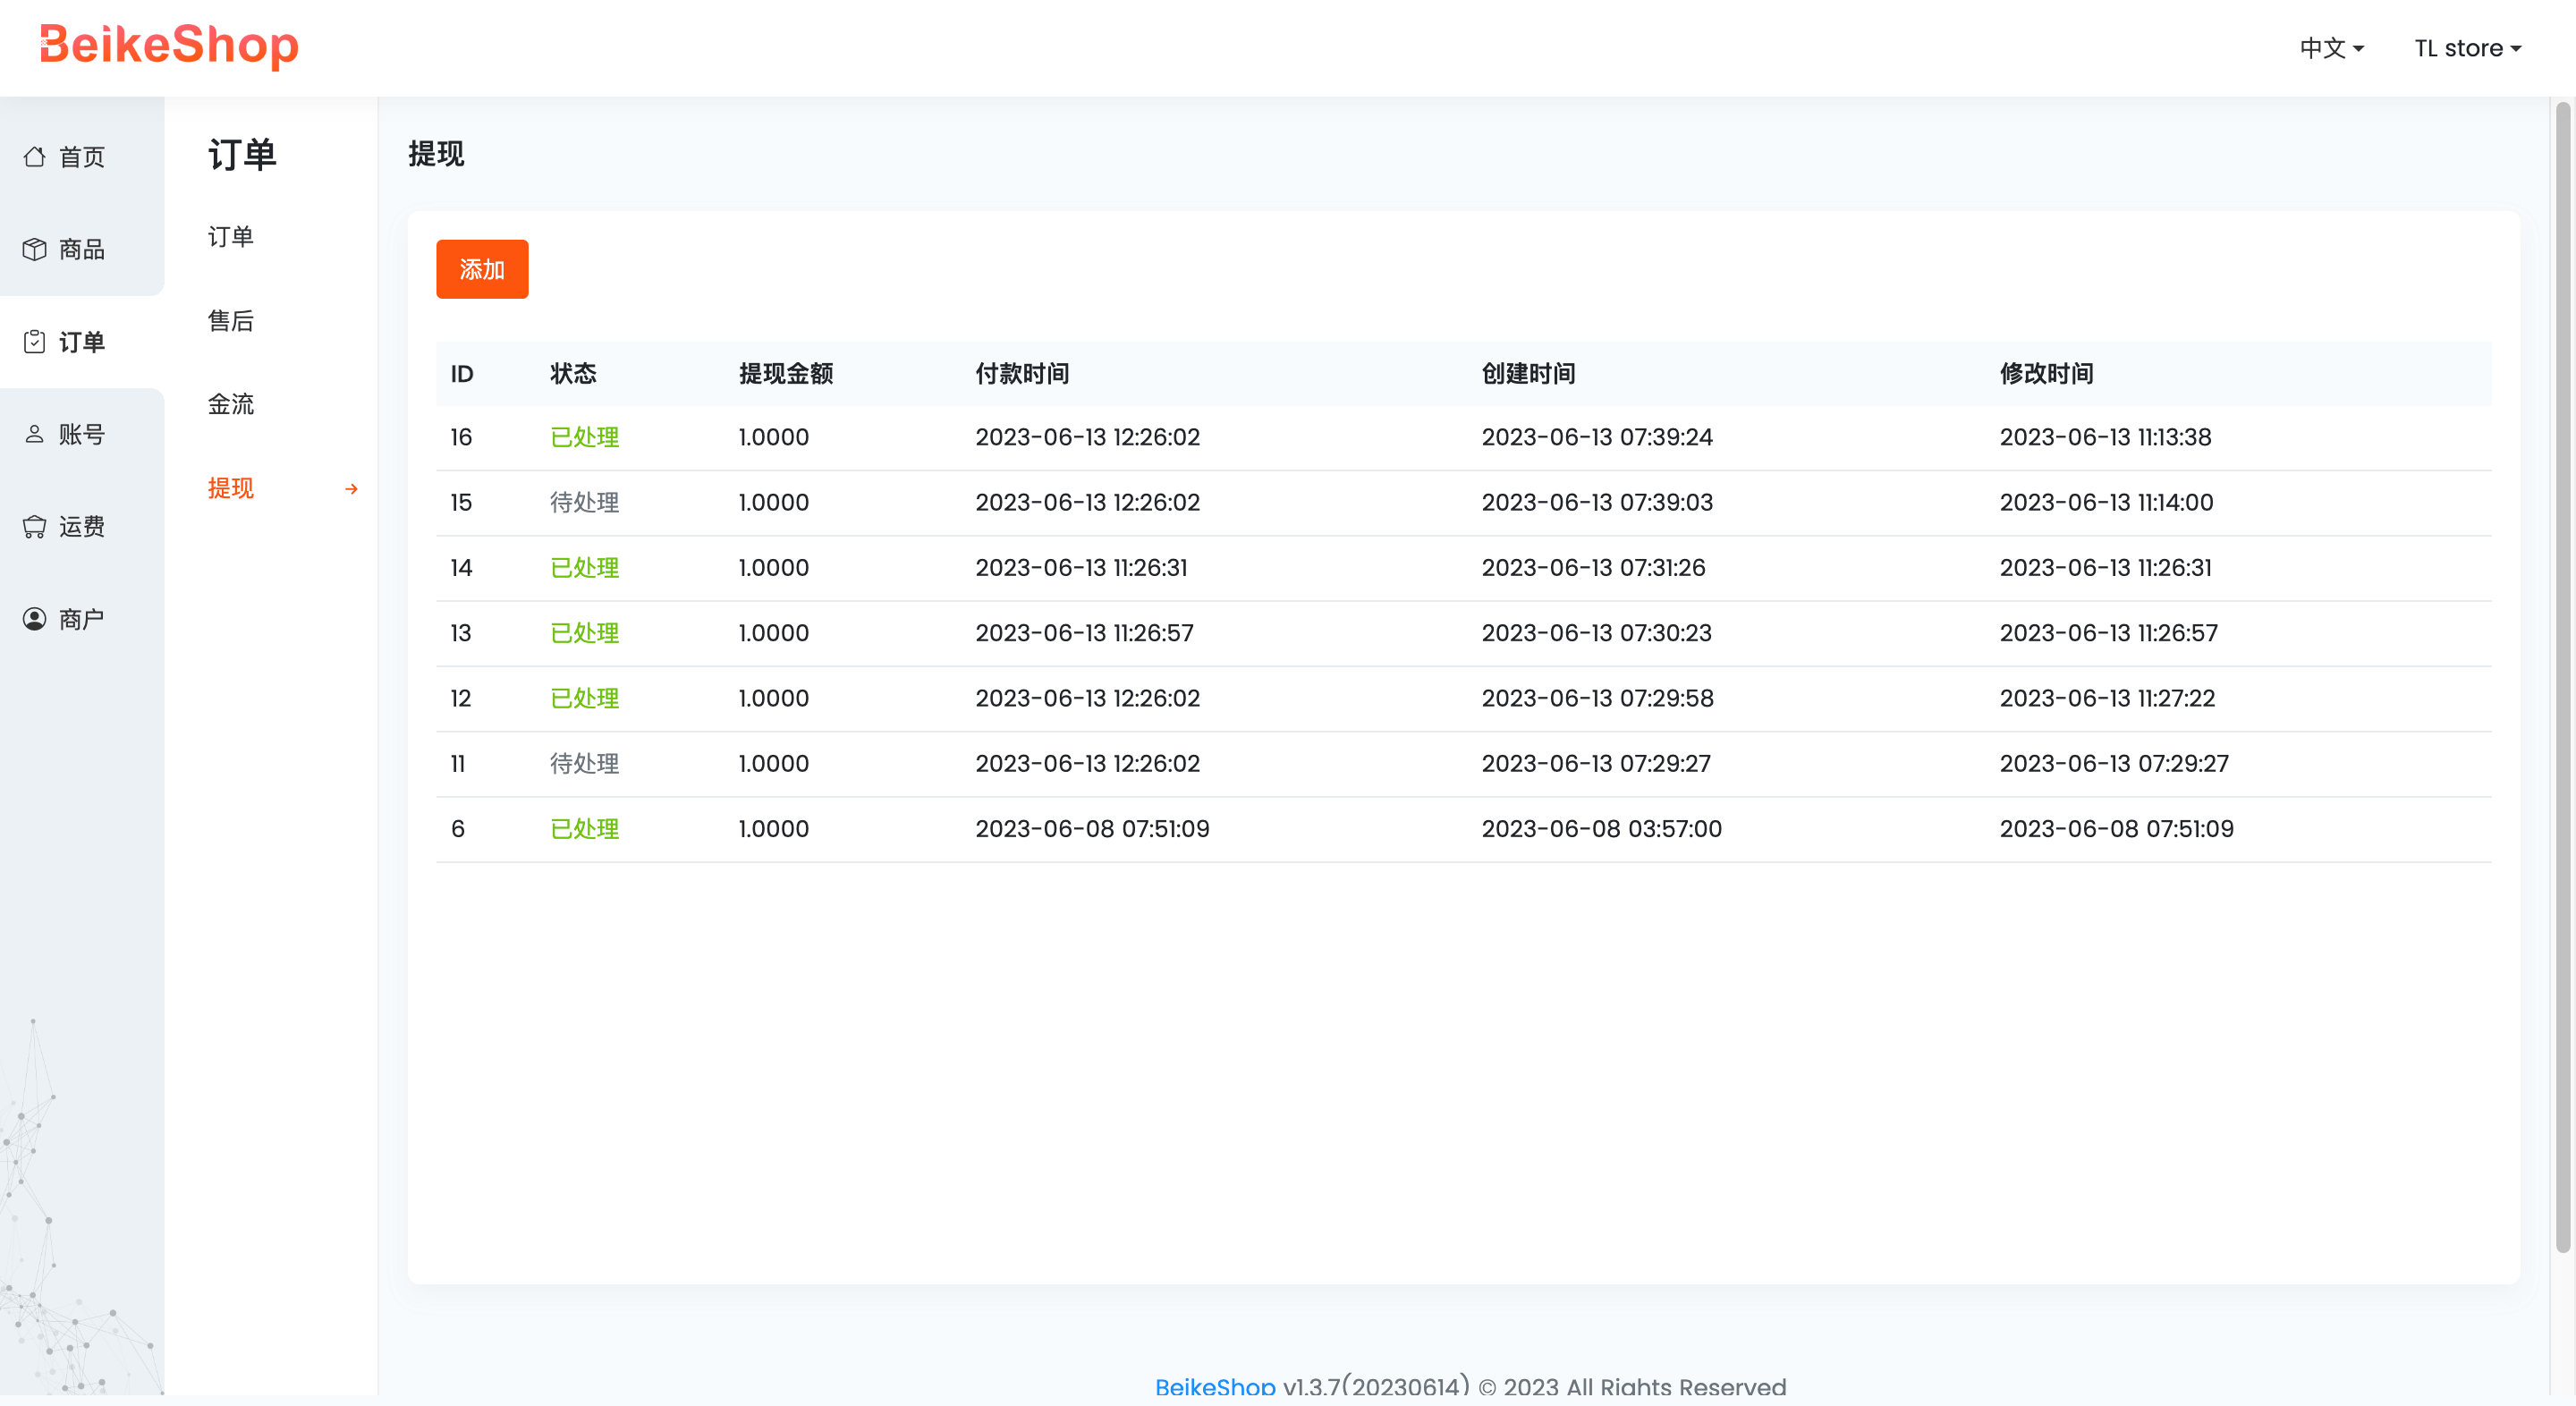Open the 金流 submenu item
This screenshot has width=2576, height=1406.
(x=231, y=404)
